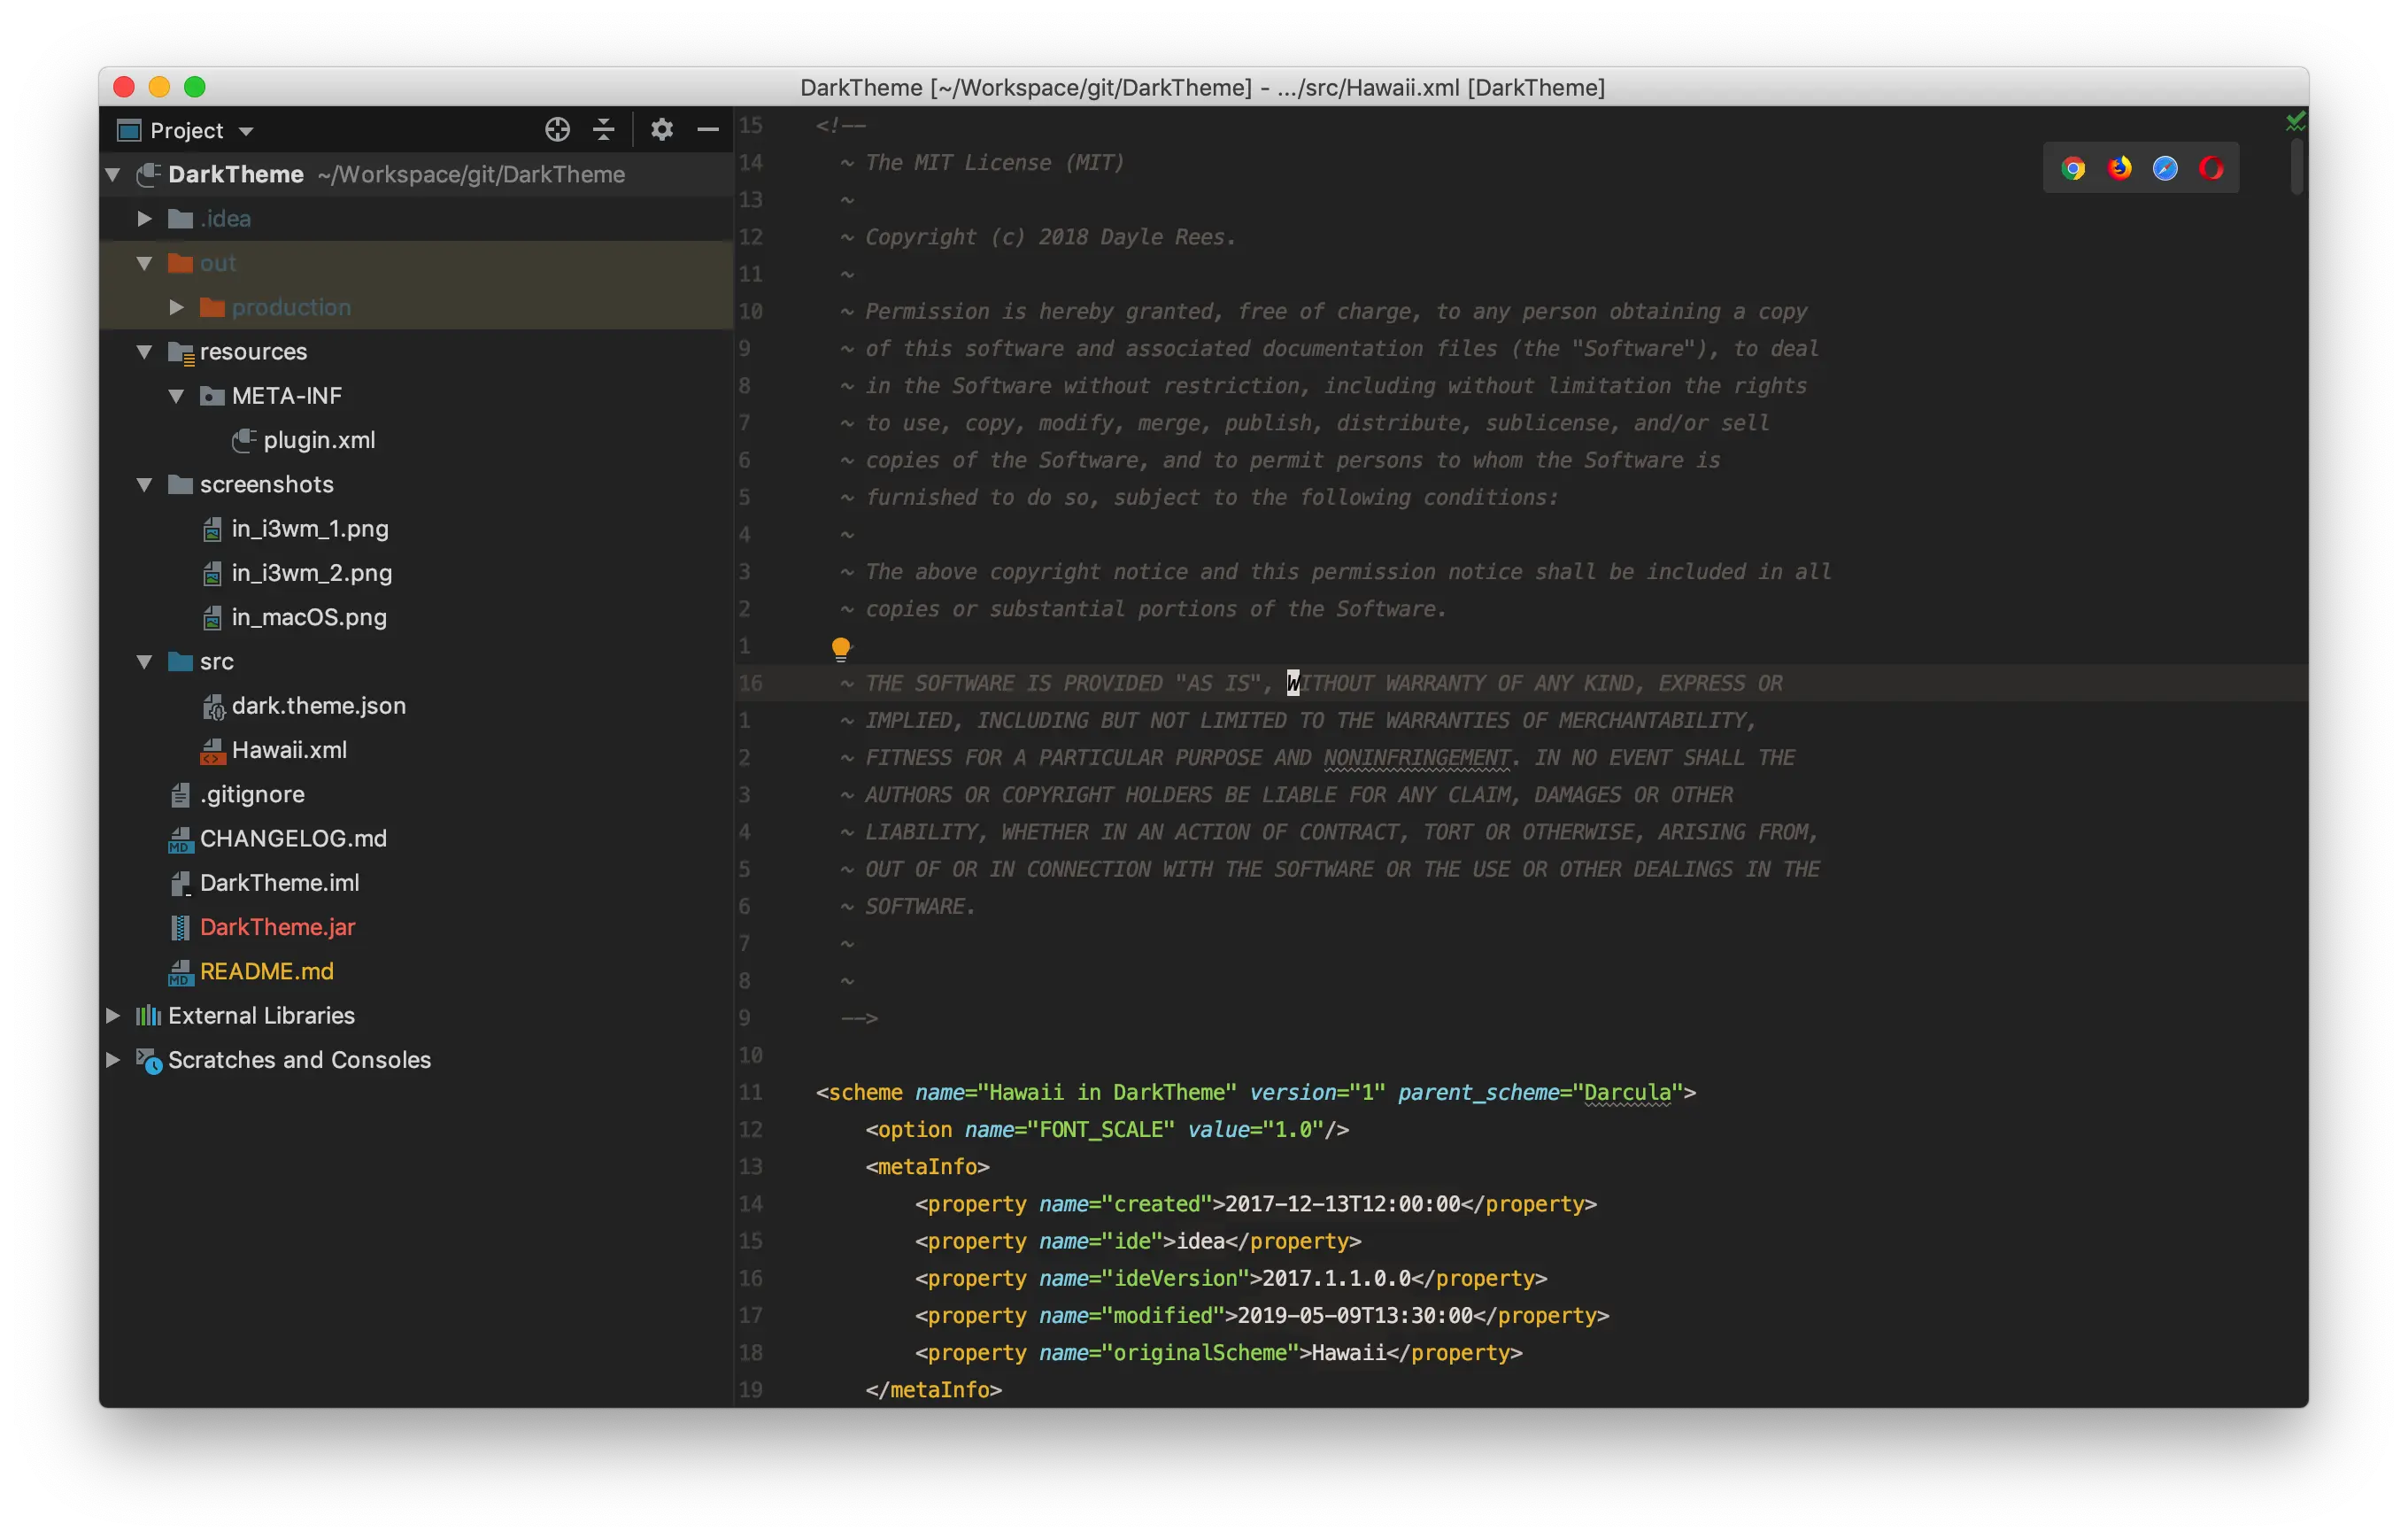Image resolution: width=2408 pixels, height=1539 pixels.
Task: Expand the .idea folder
Action: [144, 219]
